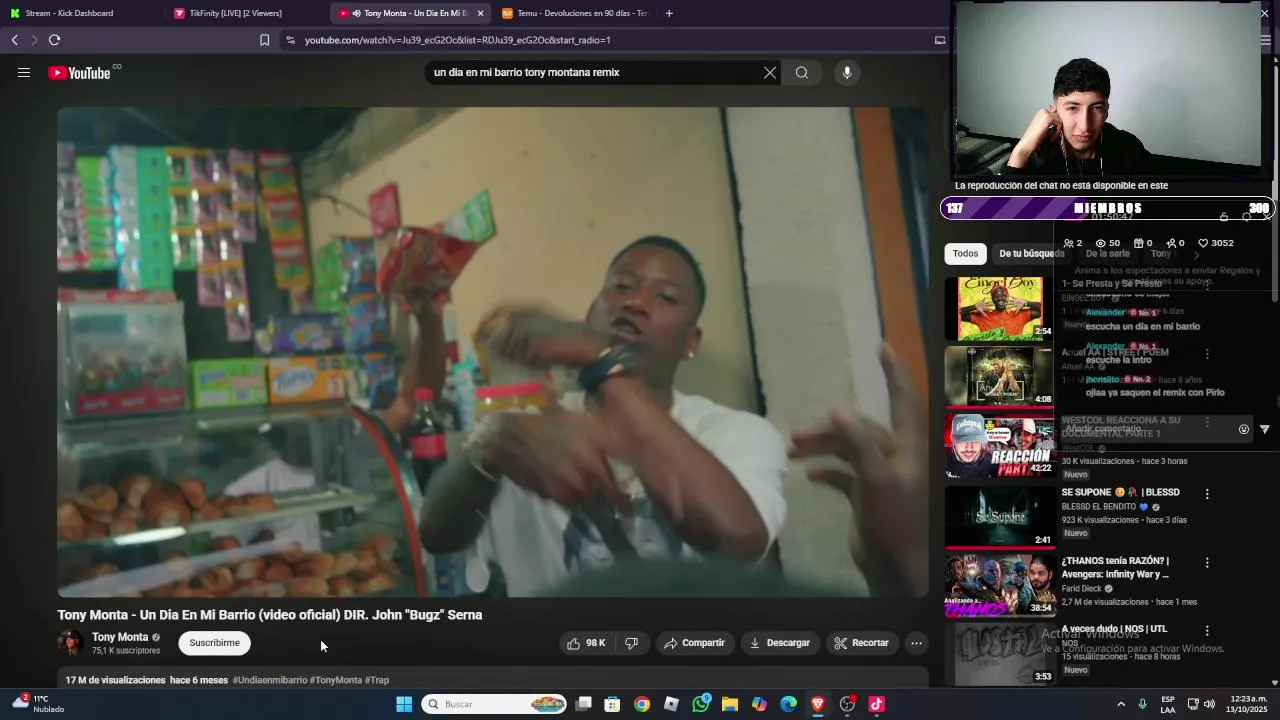Select the De tu búsqueda filter chip
The width and height of the screenshot is (1280, 720).
coord(1031,254)
